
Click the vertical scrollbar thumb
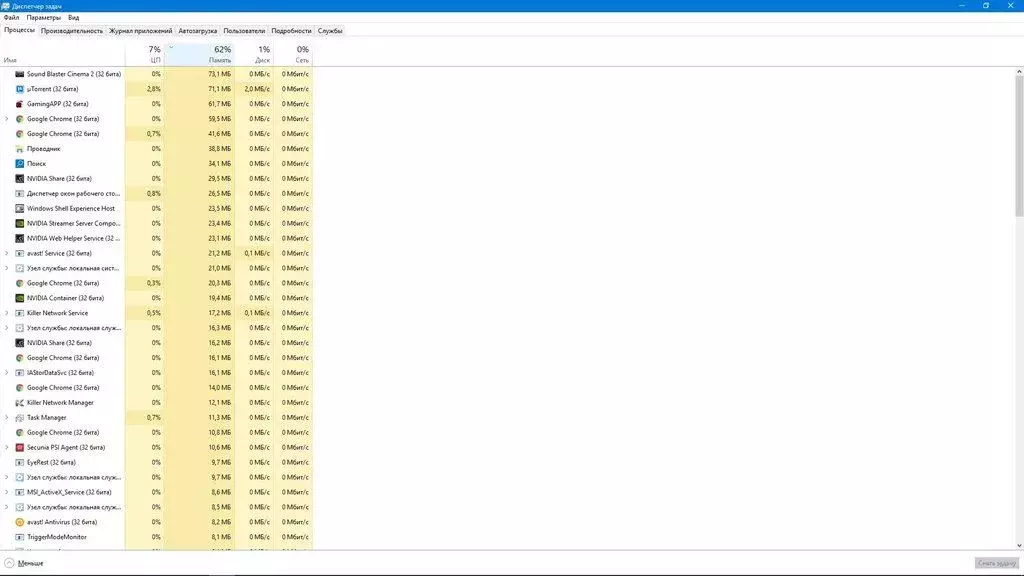coord(1019,145)
